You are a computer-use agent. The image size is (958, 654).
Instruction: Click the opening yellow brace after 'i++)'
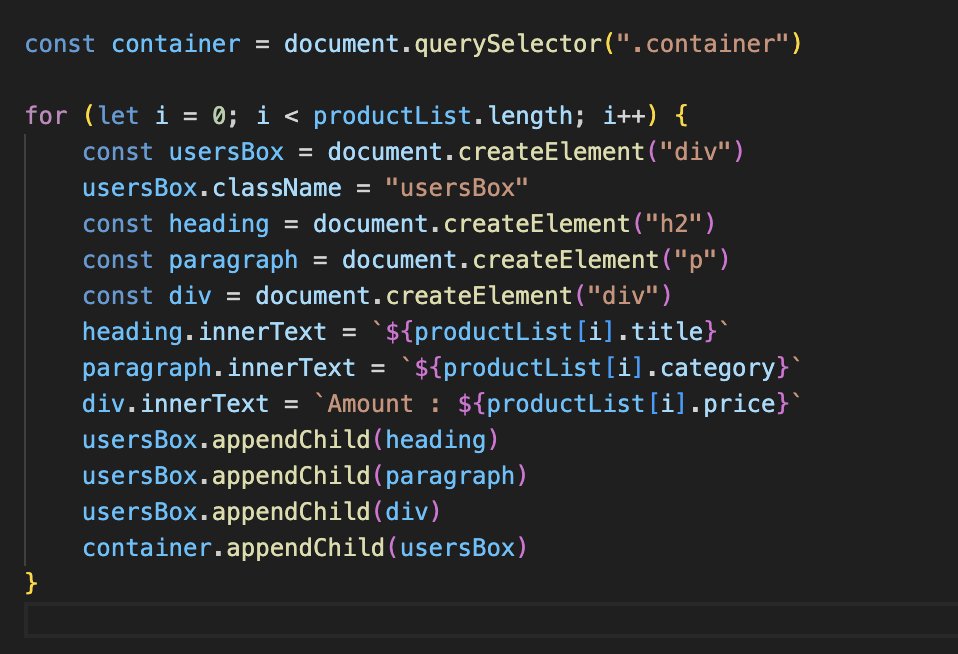pos(682,116)
